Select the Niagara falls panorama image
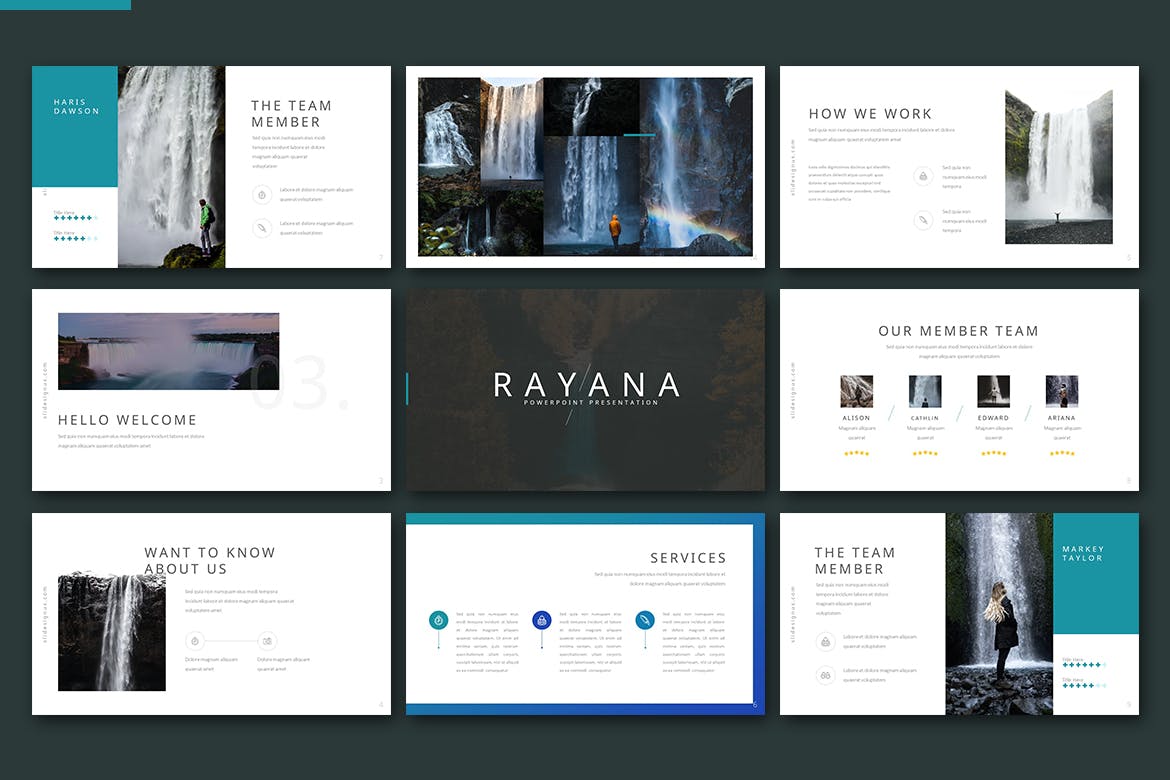The height and width of the screenshot is (780, 1170). (168, 351)
